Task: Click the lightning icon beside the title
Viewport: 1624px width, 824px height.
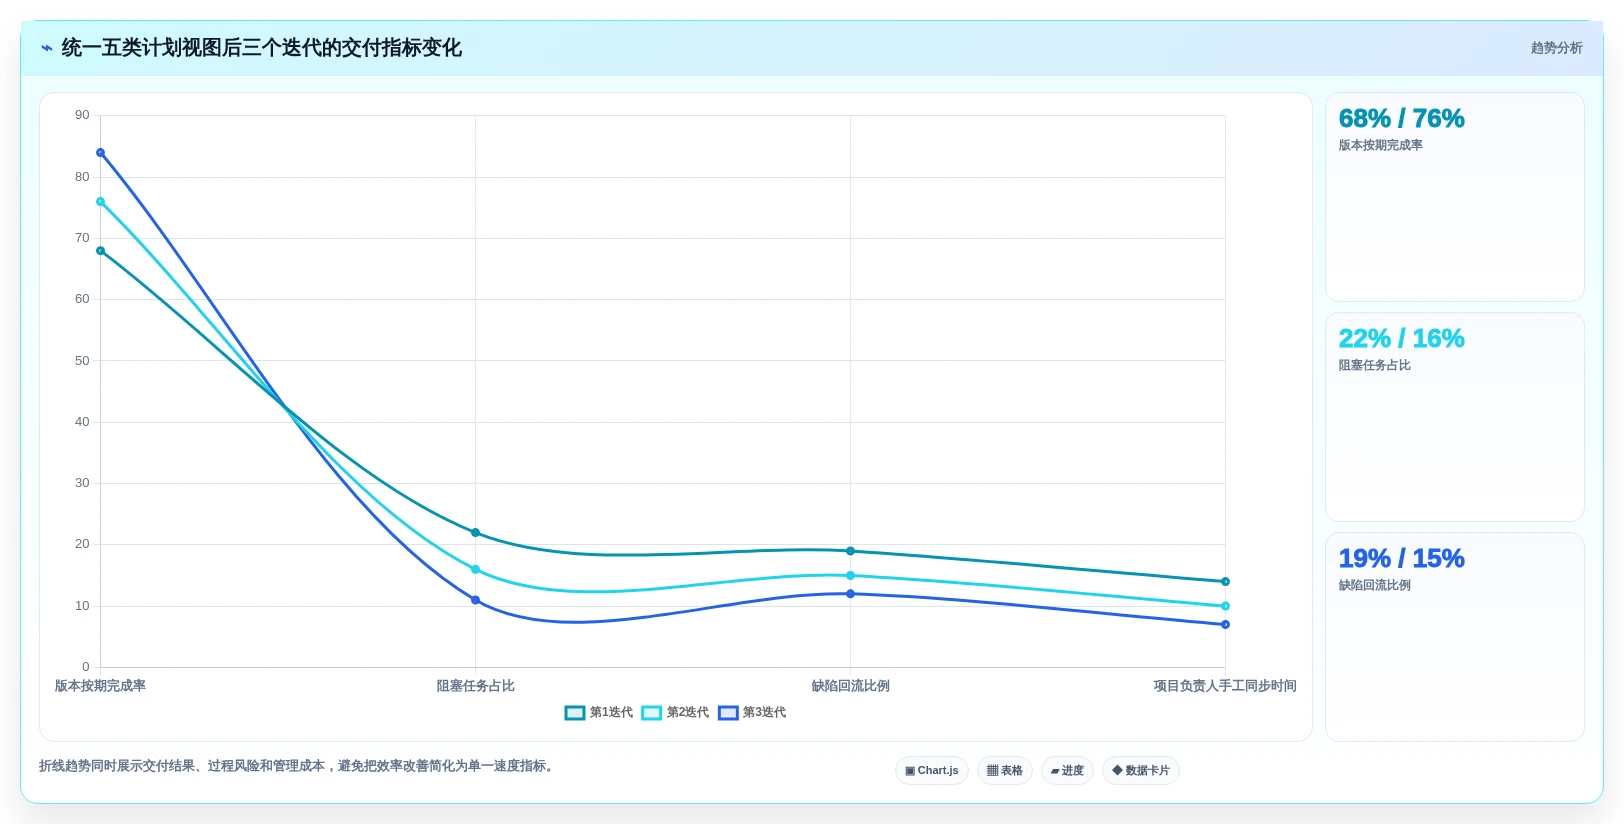Action: click(46, 48)
